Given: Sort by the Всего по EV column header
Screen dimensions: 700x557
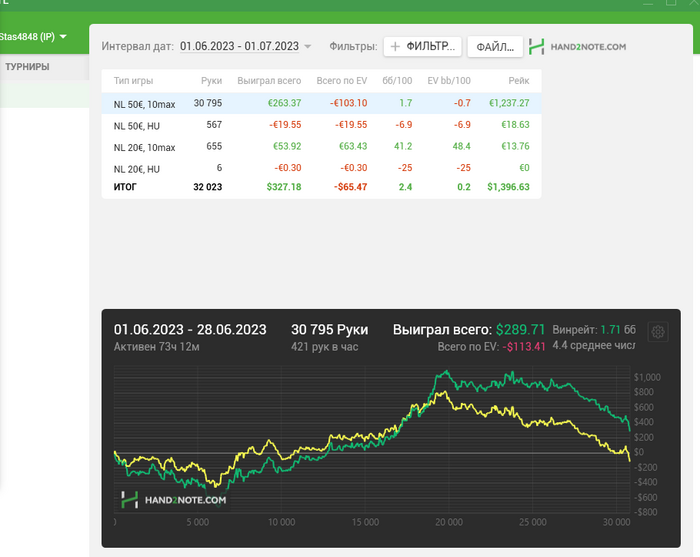Looking at the screenshot, I should pos(342,81).
